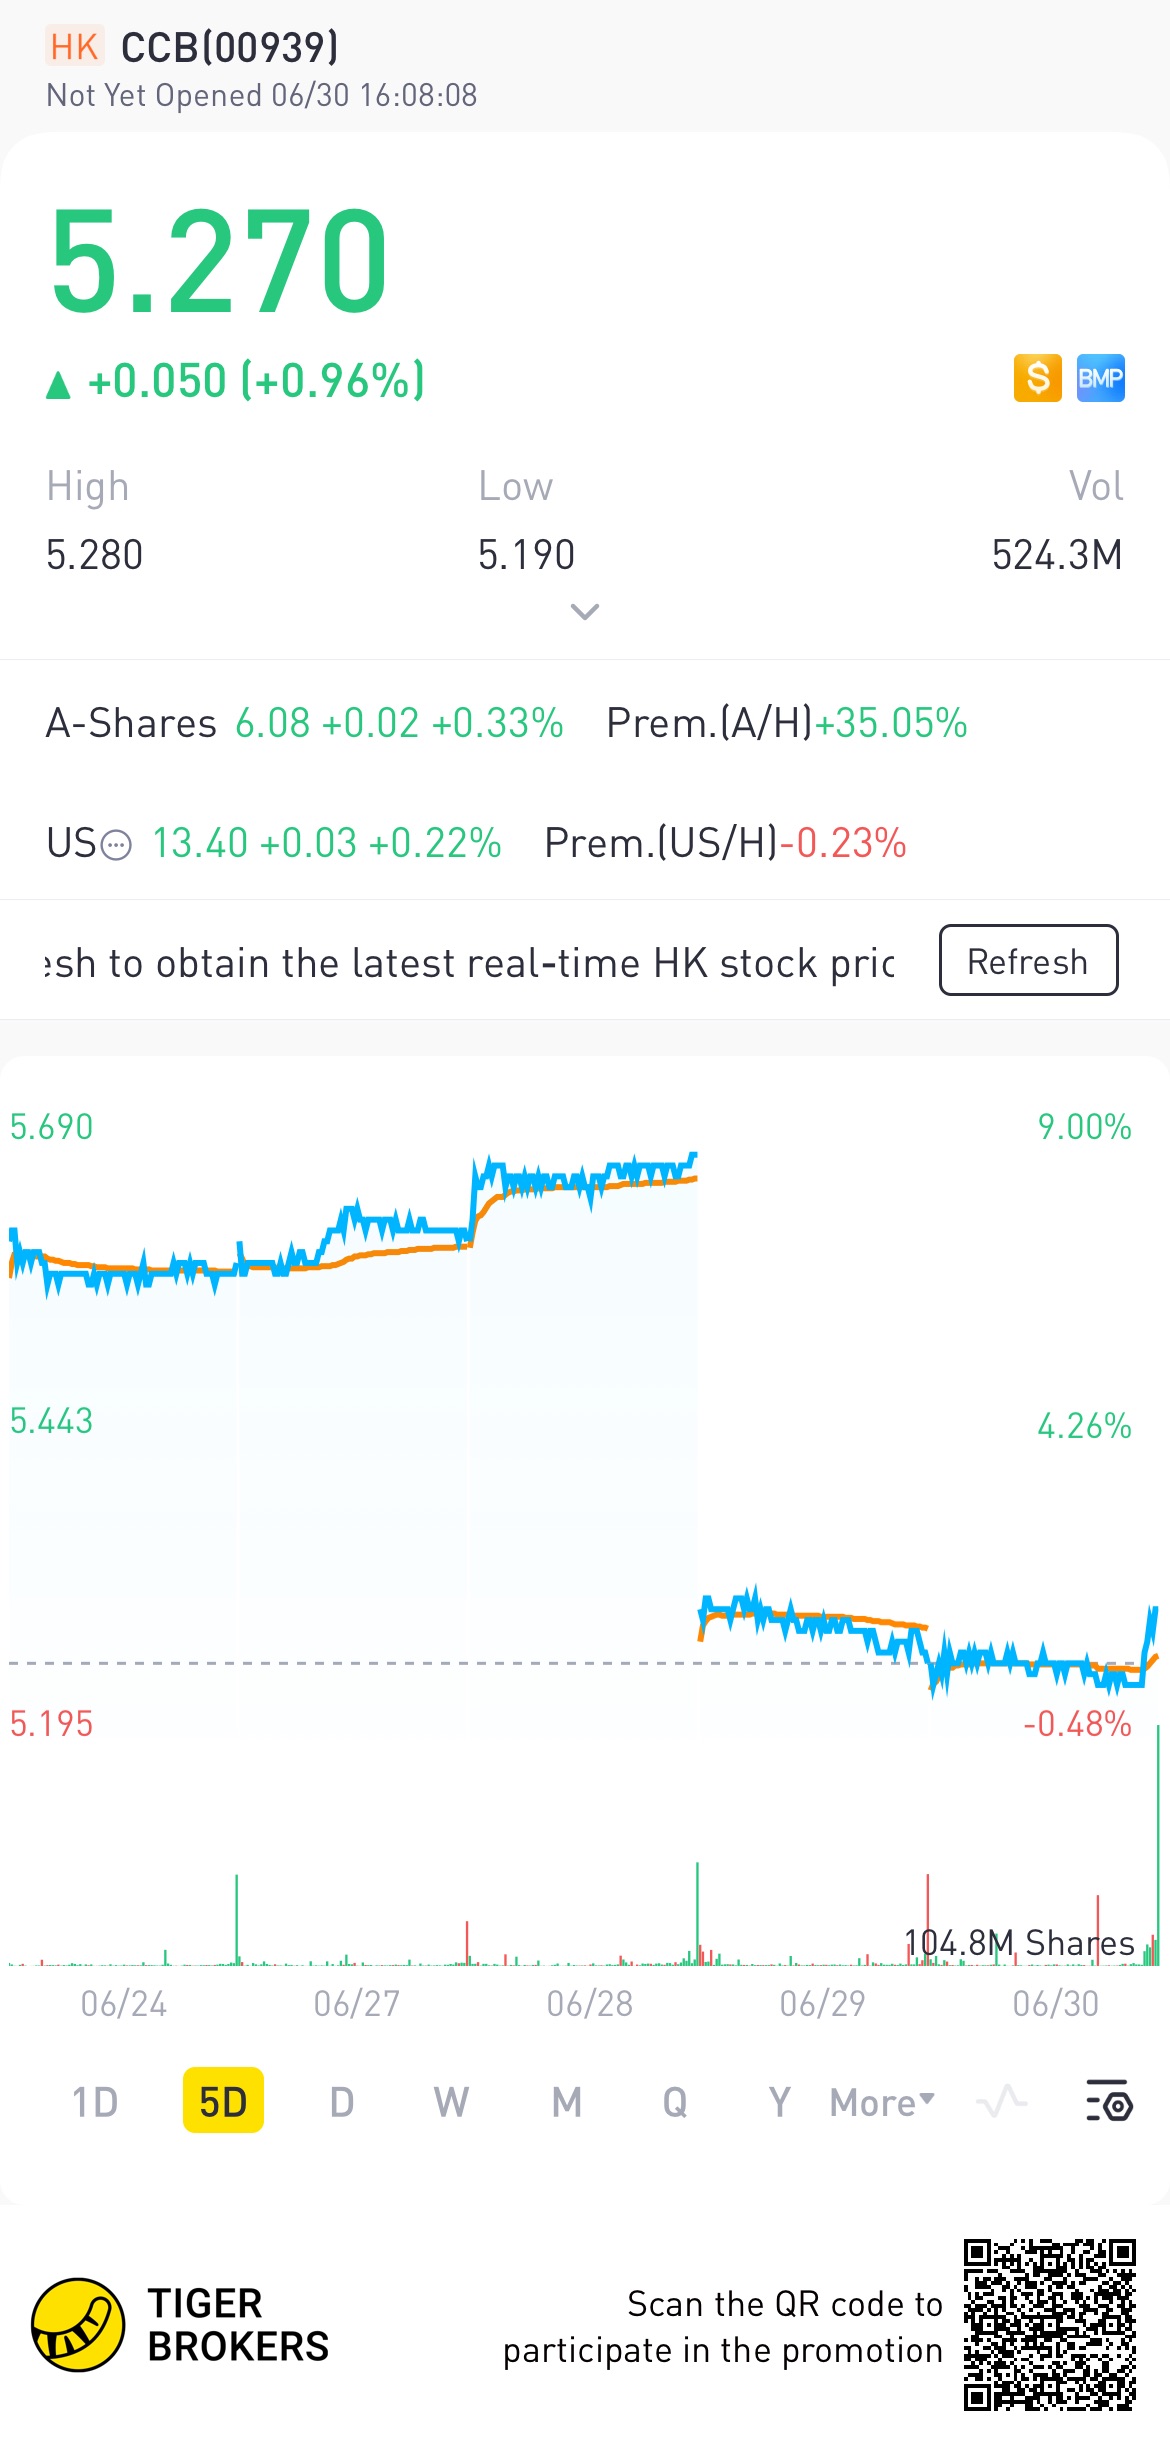Switch to 1D chart tab
The height and width of the screenshot is (2445, 1170).
[95, 2102]
